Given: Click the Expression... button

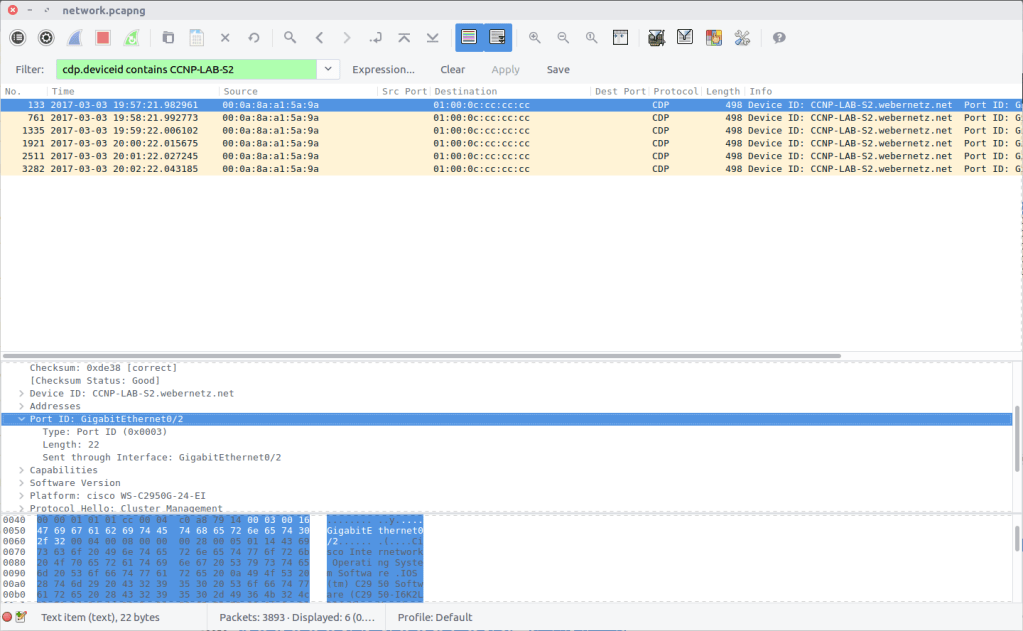Looking at the screenshot, I should click(x=383, y=70).
